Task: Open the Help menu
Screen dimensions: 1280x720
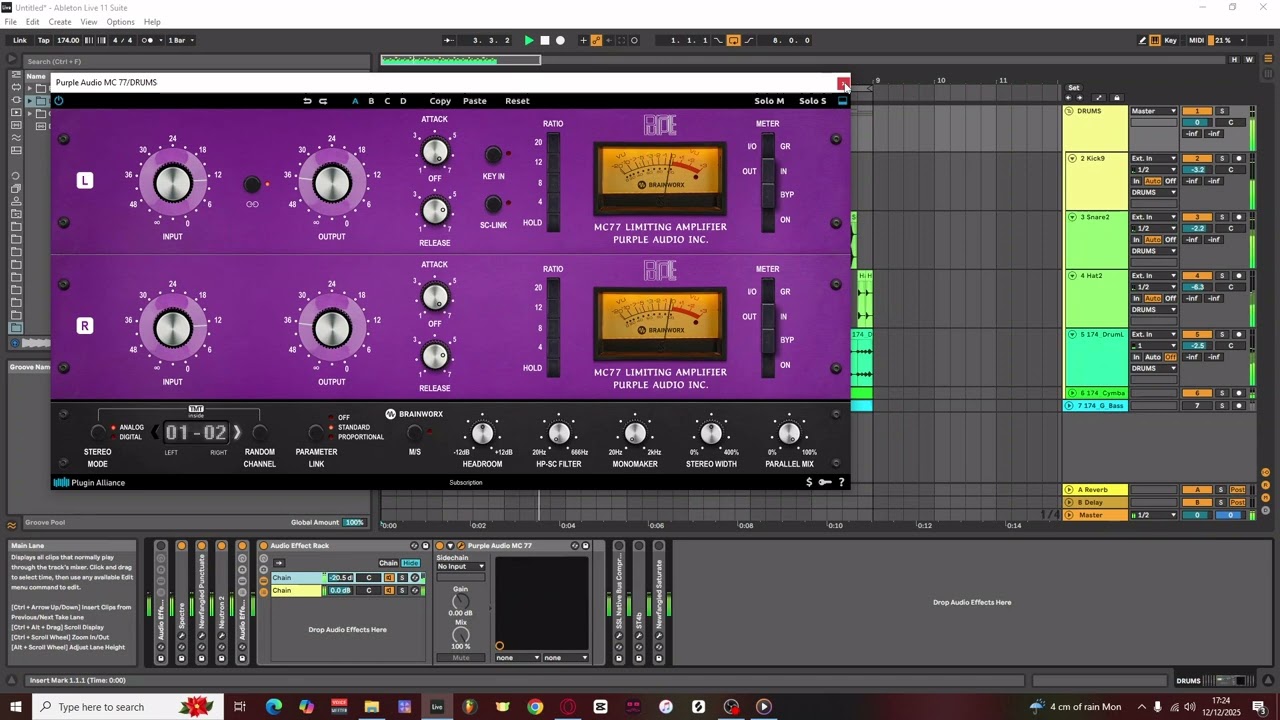Action: point(152,22)
